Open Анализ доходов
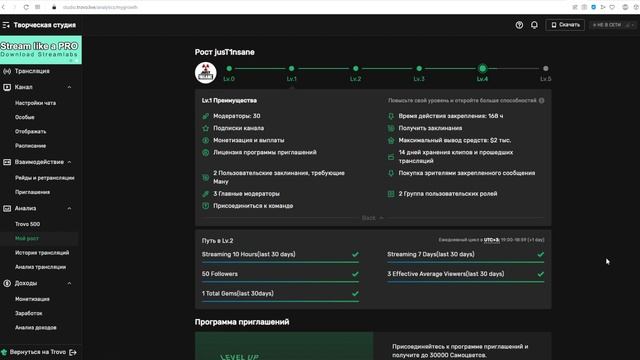 click(x=36, y=328)
